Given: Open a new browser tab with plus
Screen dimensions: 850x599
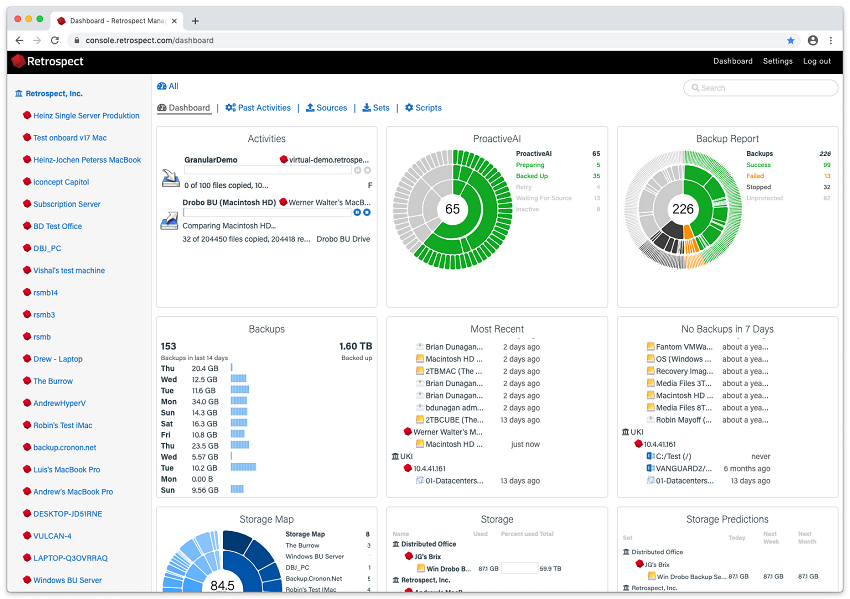Looking at the screenshot, I should click(x=195, y=20).
